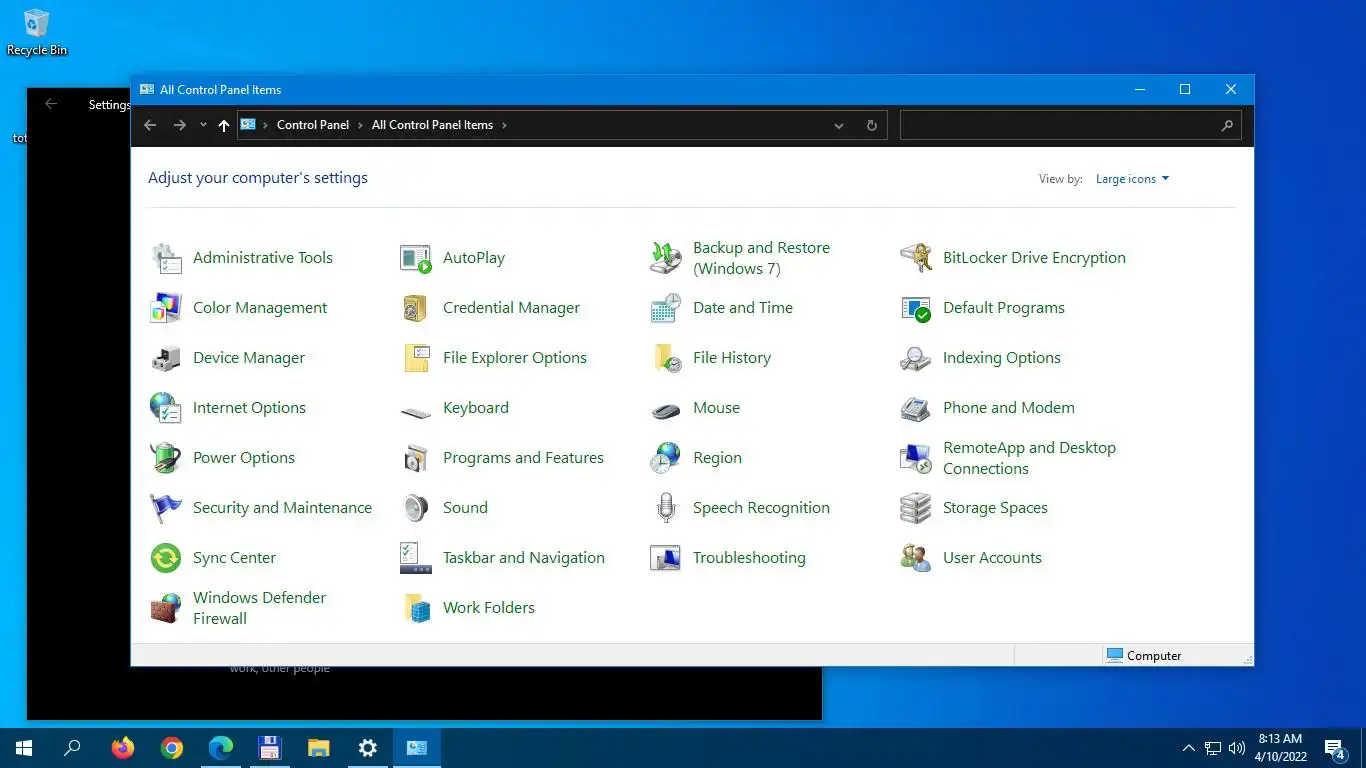Screen dimensions: 1366x768
Task: Open the File Explorer Options icon
Action: (x=416, y=358)
